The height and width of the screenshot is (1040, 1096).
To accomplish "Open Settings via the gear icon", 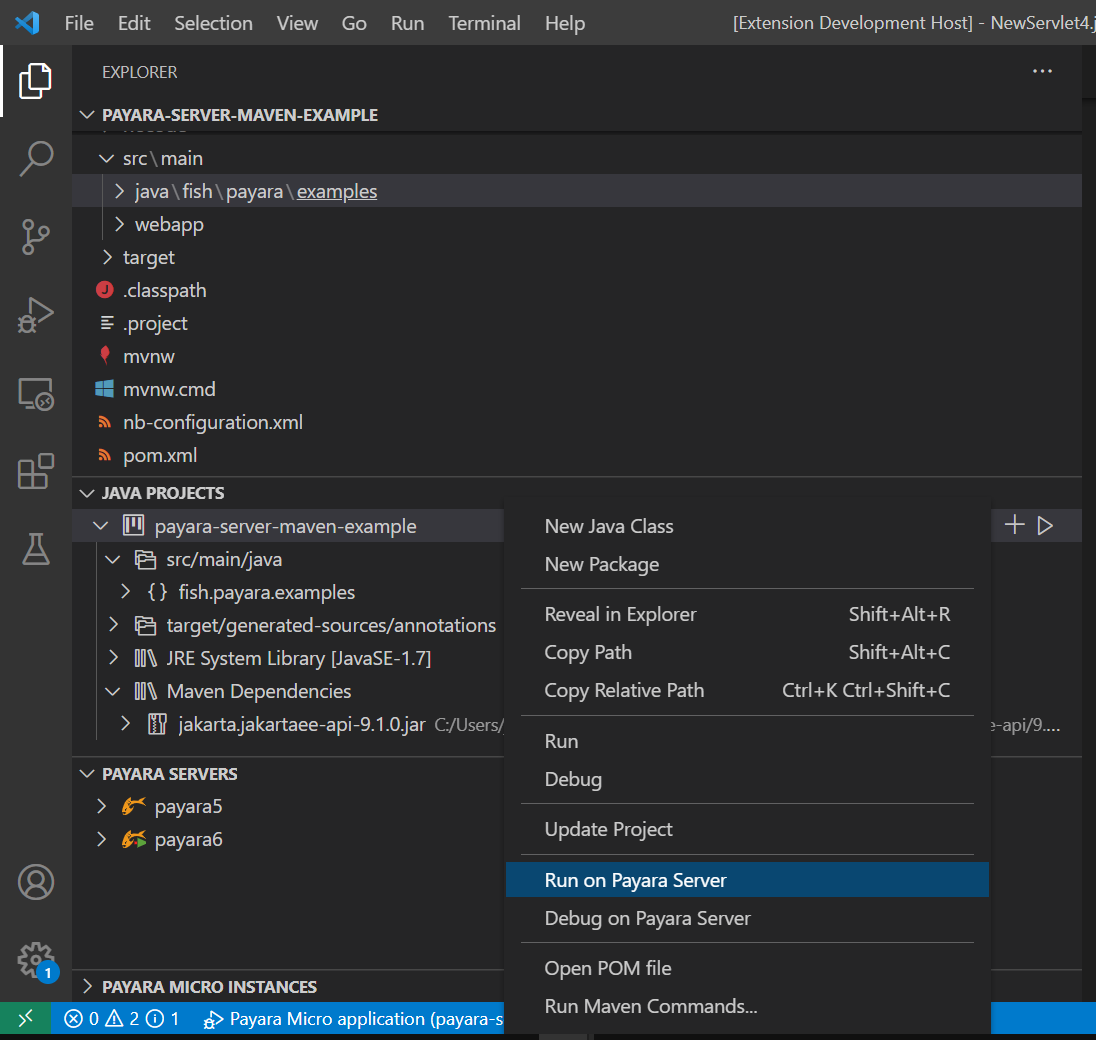I will click(36, 959).
